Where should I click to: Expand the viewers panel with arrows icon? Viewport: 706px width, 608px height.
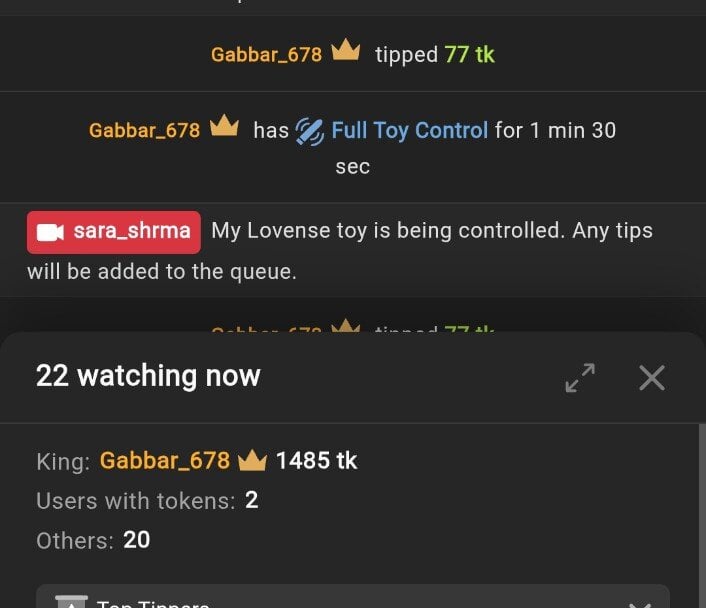pos(580,377)
